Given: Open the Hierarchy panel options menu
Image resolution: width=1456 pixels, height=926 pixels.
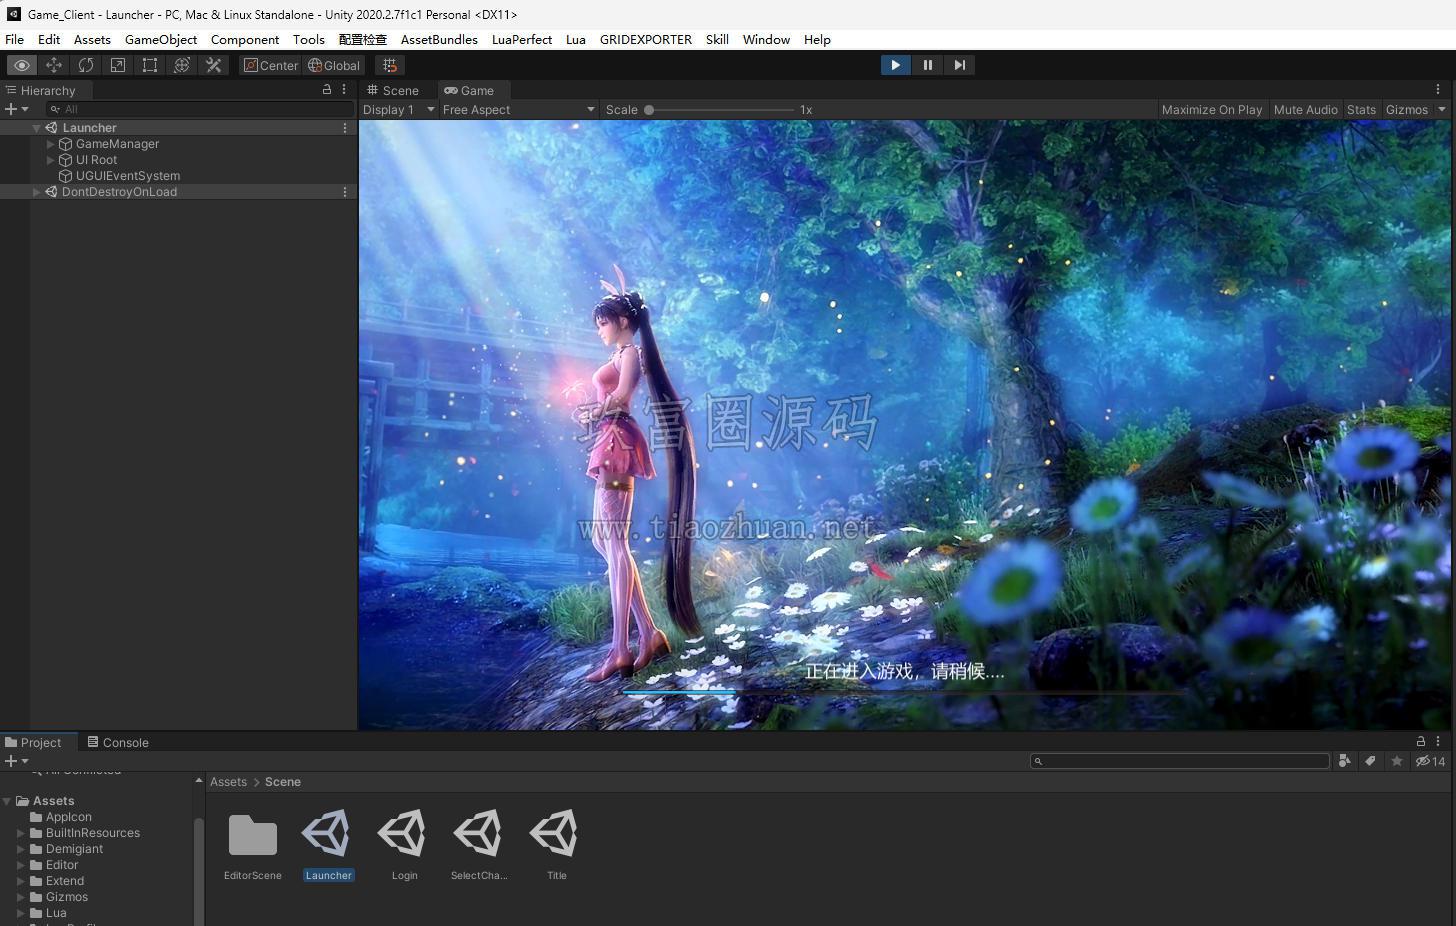Looking at the screenshot, I should [344, 90].
